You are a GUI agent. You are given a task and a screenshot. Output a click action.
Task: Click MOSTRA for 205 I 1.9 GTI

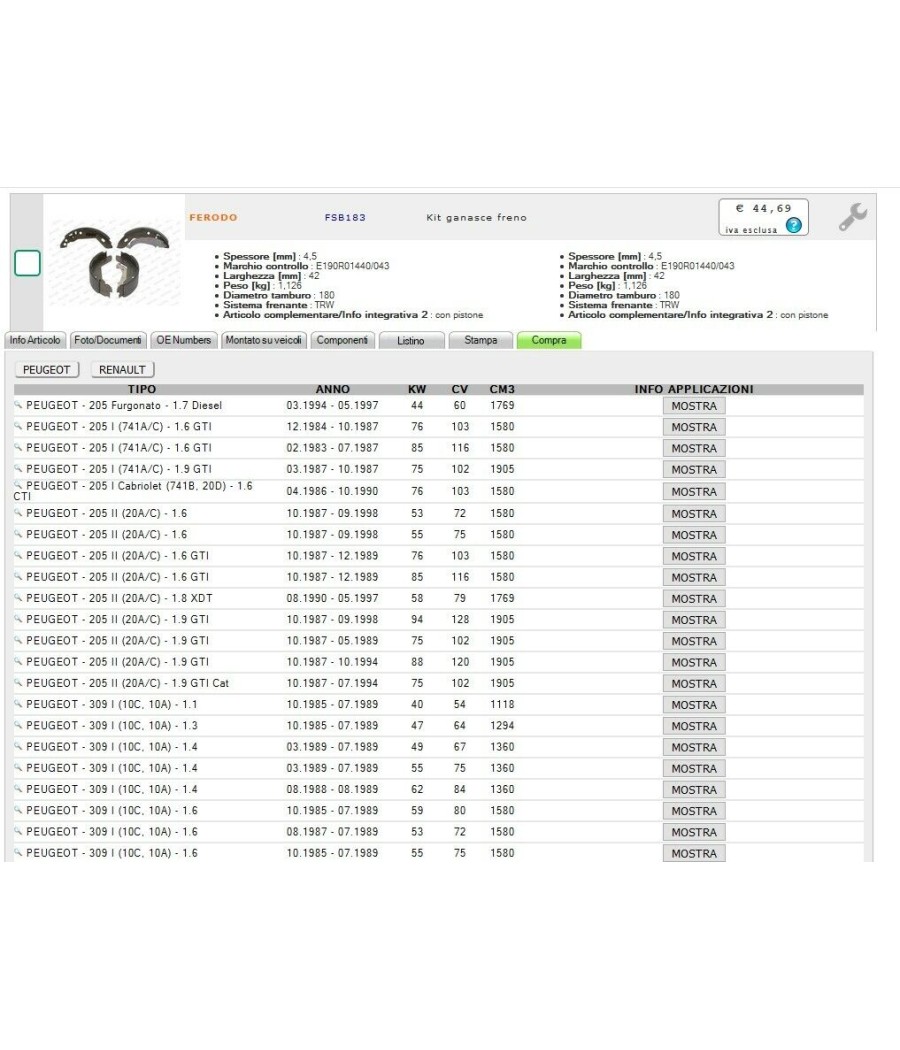point(694,469)
